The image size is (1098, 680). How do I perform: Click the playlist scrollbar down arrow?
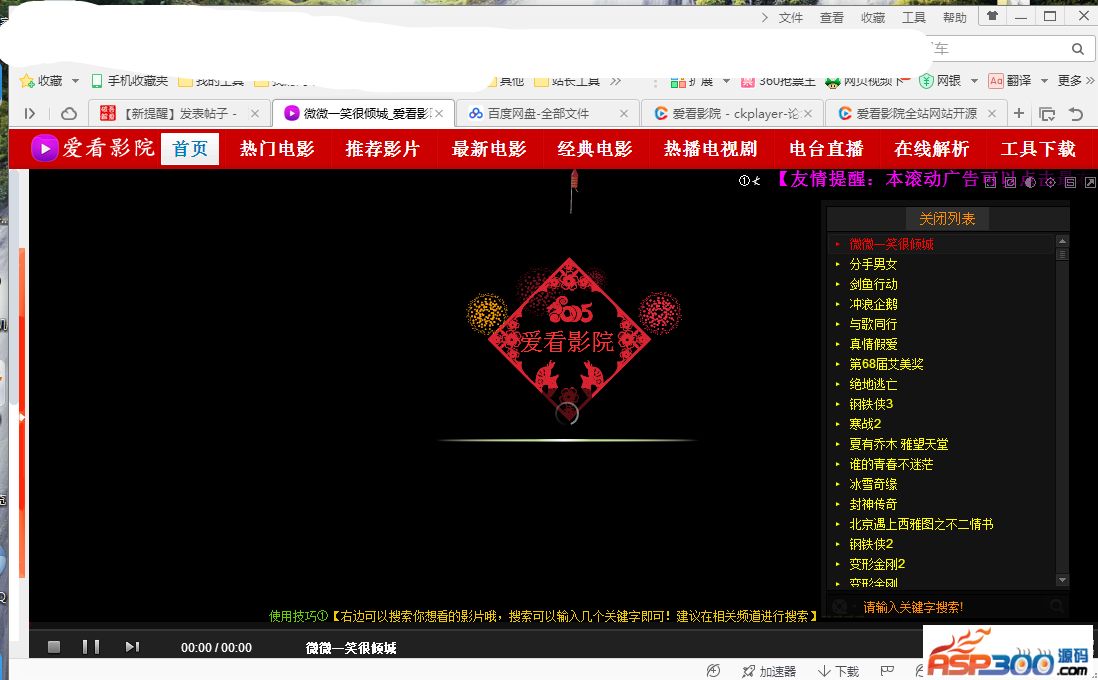pyautogui.click(x=1062, y=580)
